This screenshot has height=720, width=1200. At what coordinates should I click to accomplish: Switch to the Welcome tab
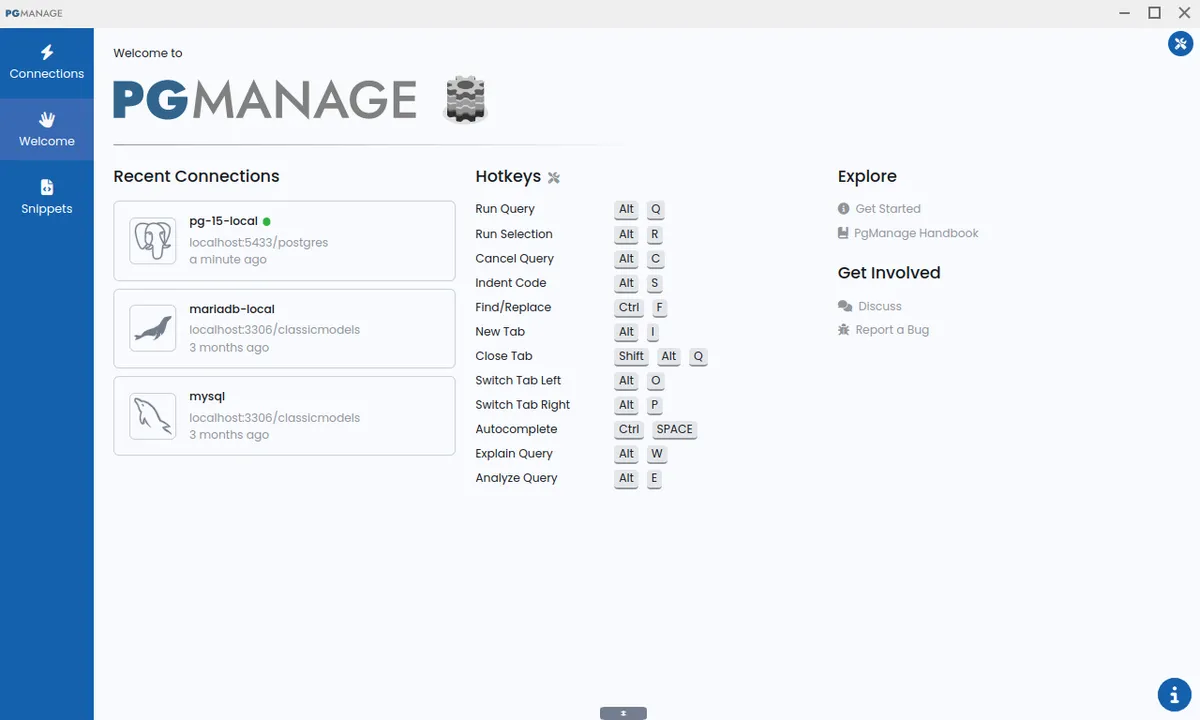(x=46, y=129)
